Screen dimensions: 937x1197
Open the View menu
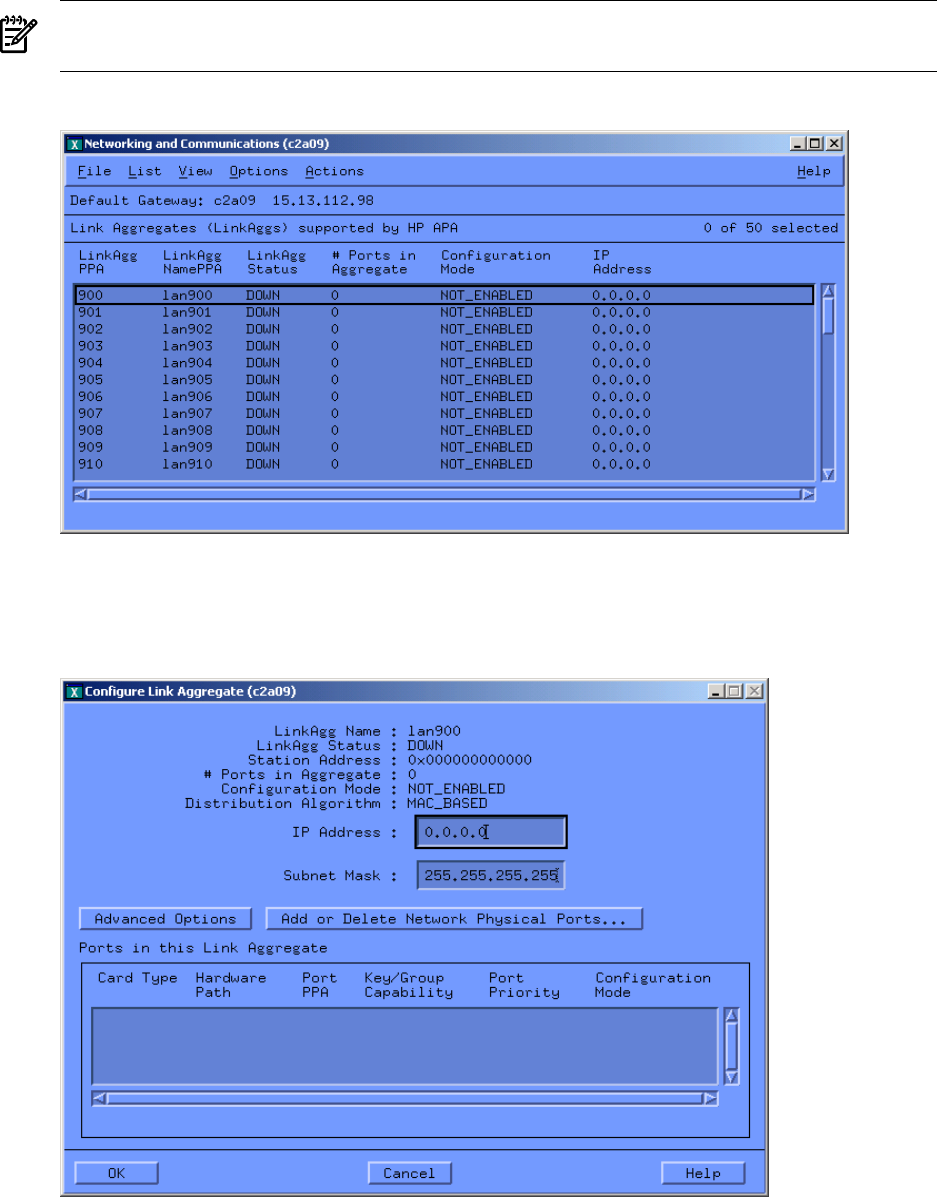195,171
